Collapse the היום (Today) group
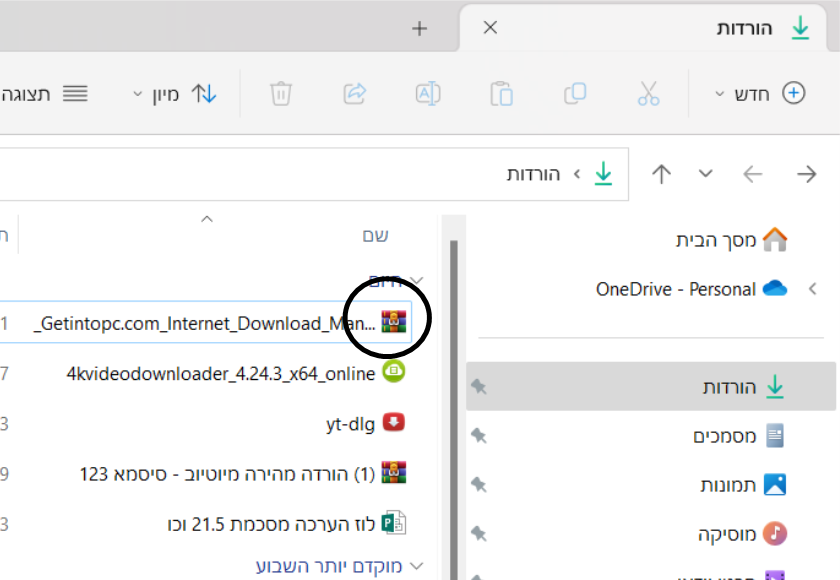The height and width of the screenshot is (580, 840). pyautogui.click(x=417, y=281)
